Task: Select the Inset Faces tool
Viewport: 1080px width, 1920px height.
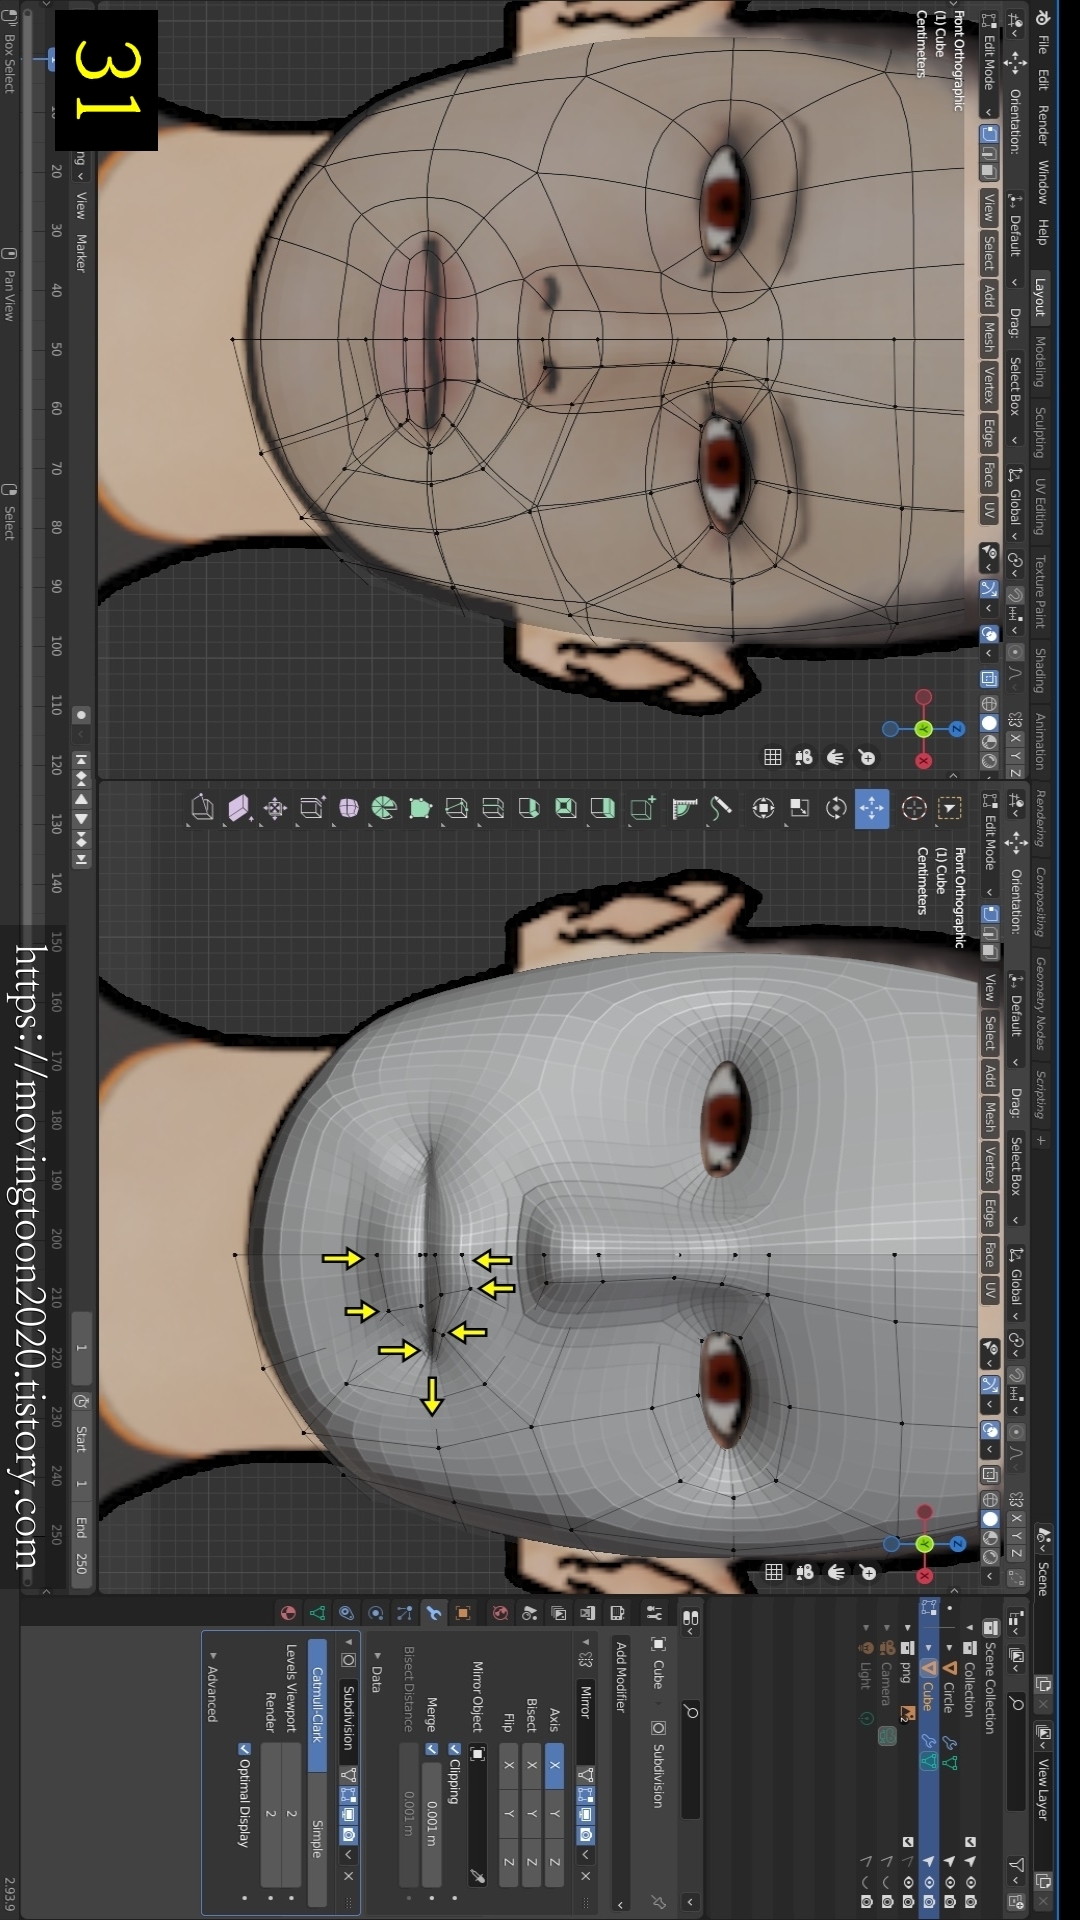Action: coord(565,808)
